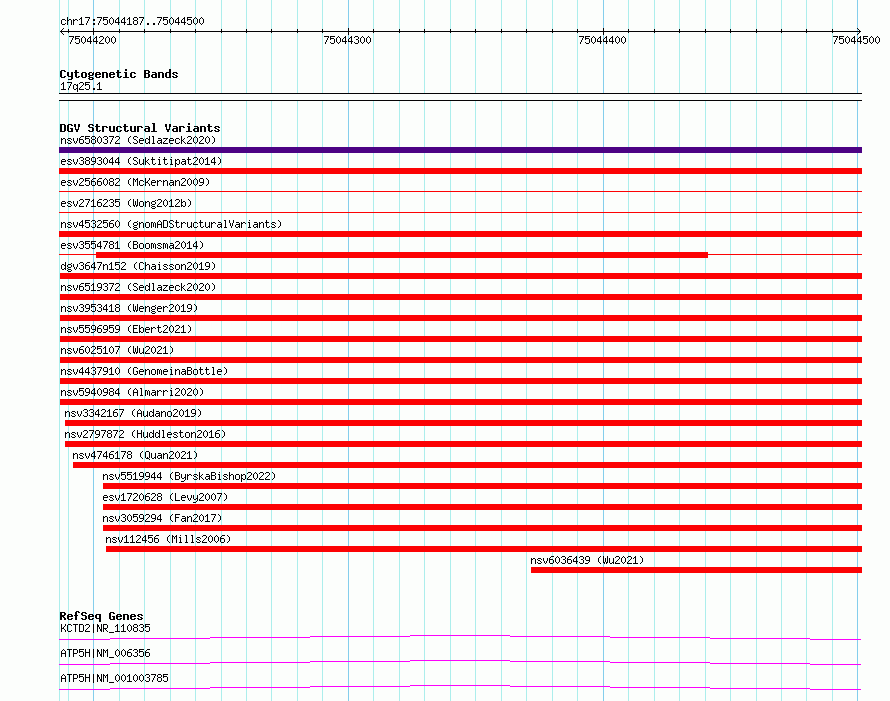This screenshot has height=701, width=890.
Task: Select ATP5H|NM_001003785 gene label
Action: [x=114, y=678]
